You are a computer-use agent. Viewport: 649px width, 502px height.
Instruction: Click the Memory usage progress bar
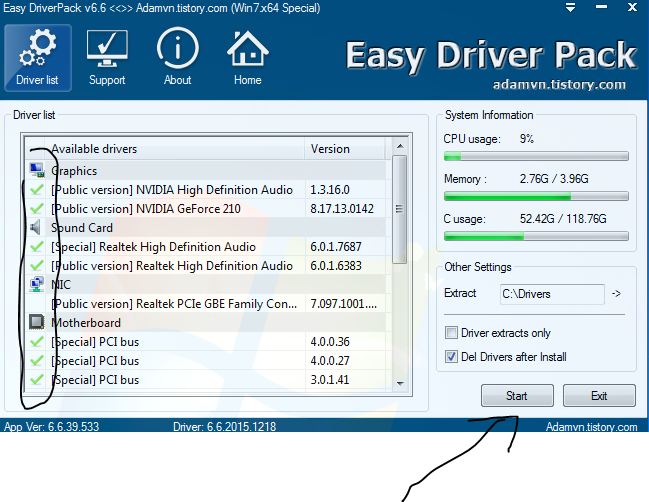click(536, 196)
